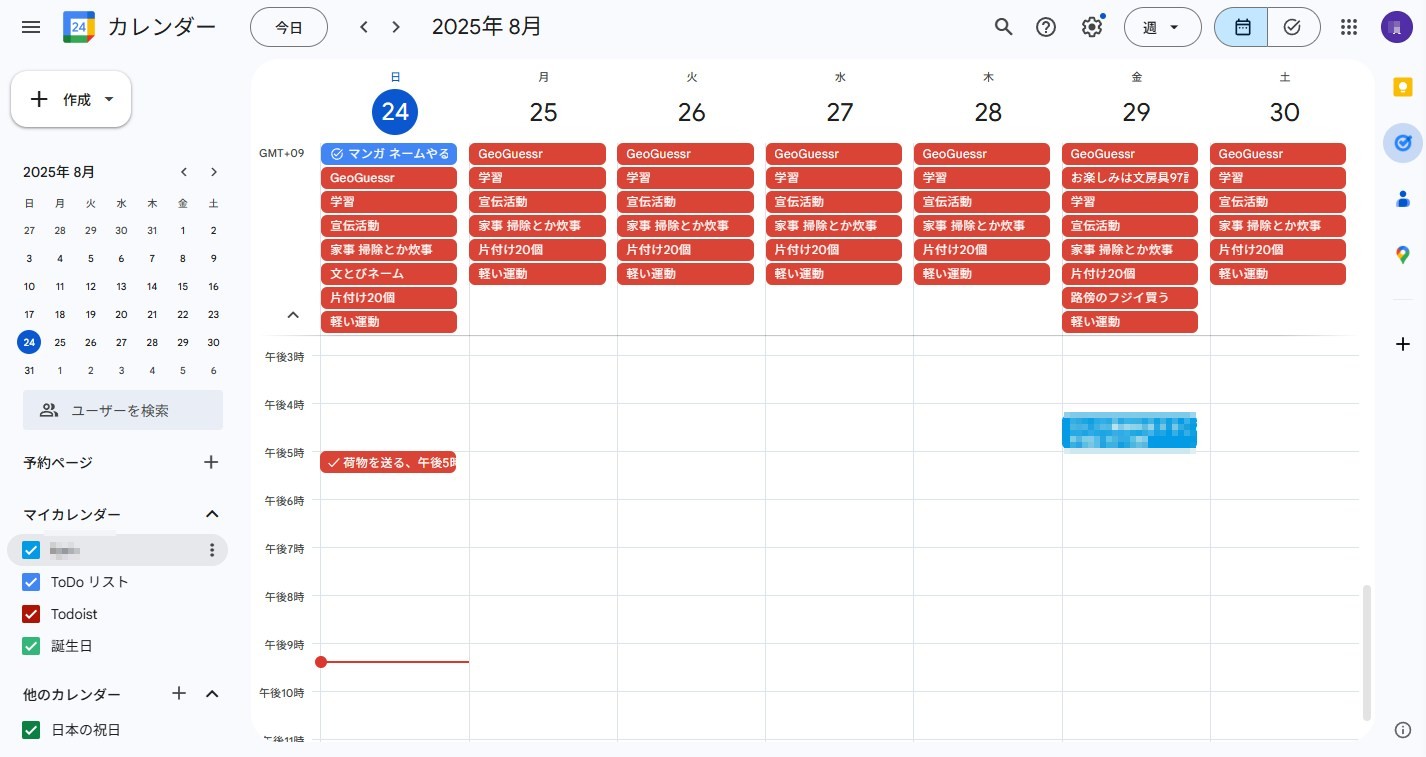Open the 文とびネーム event on Sunday
The width and height of the screenshot is (1426, 757).
click(x=389, y=274)
